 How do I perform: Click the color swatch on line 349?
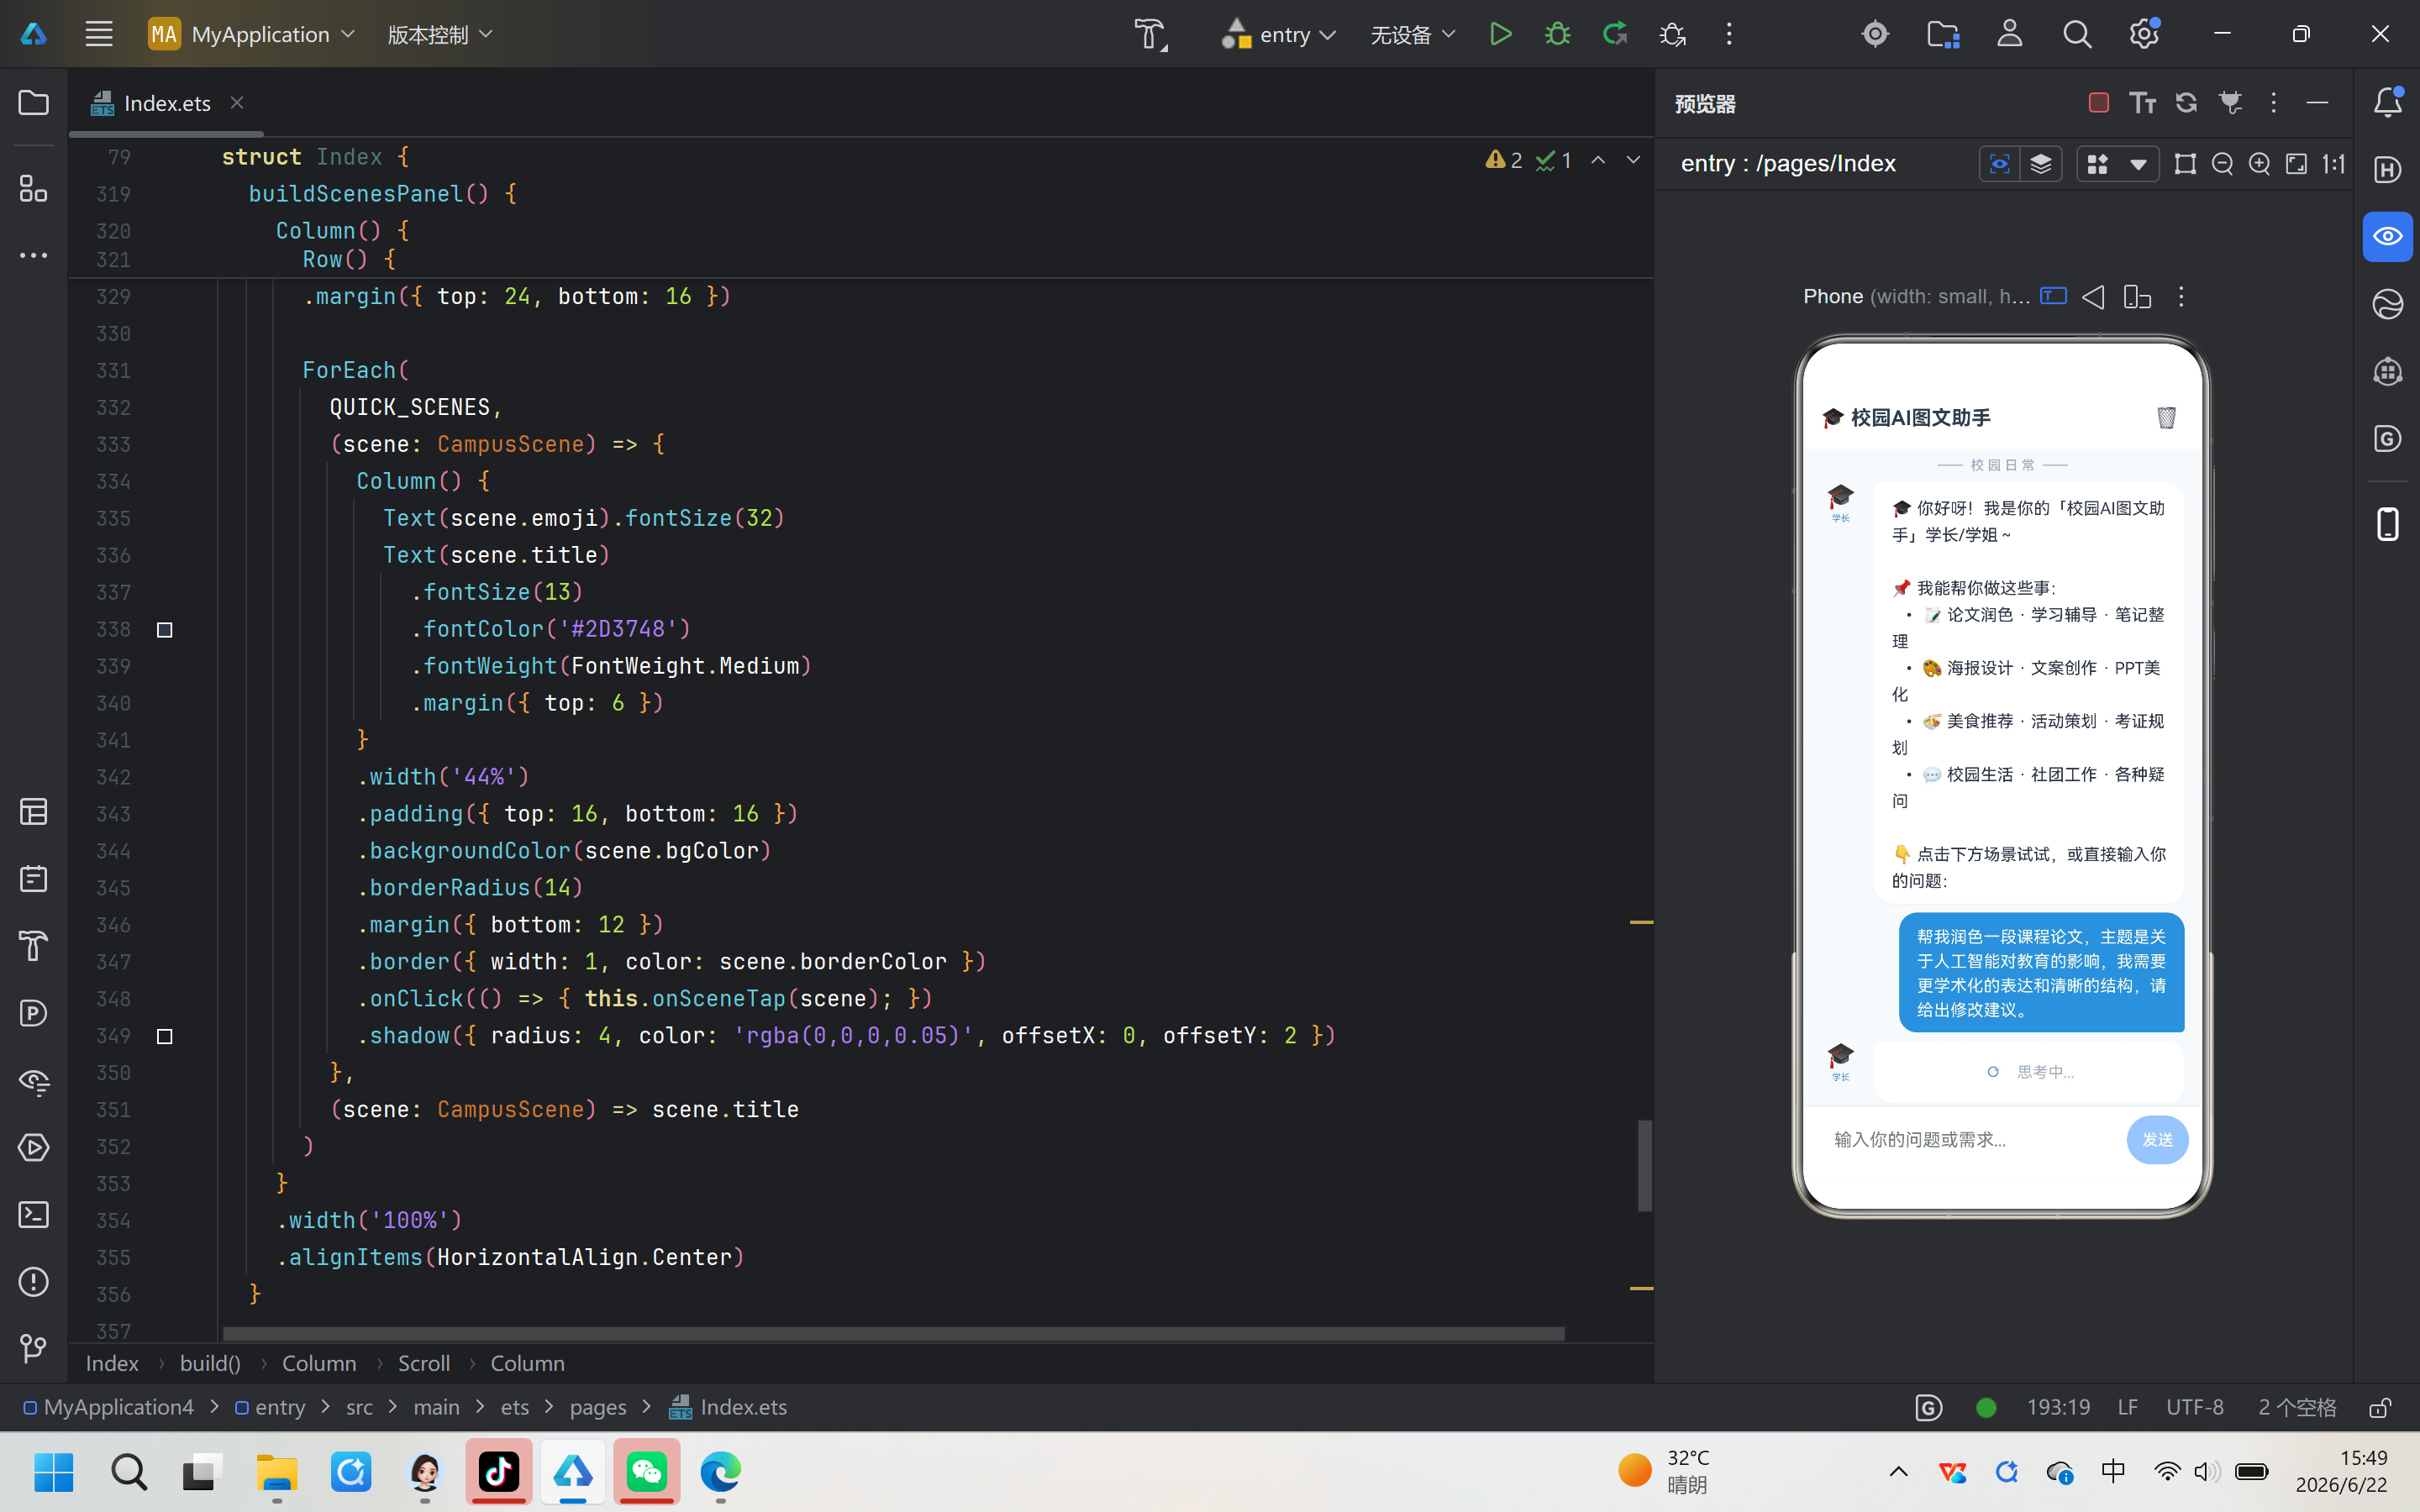[165, 1037]
